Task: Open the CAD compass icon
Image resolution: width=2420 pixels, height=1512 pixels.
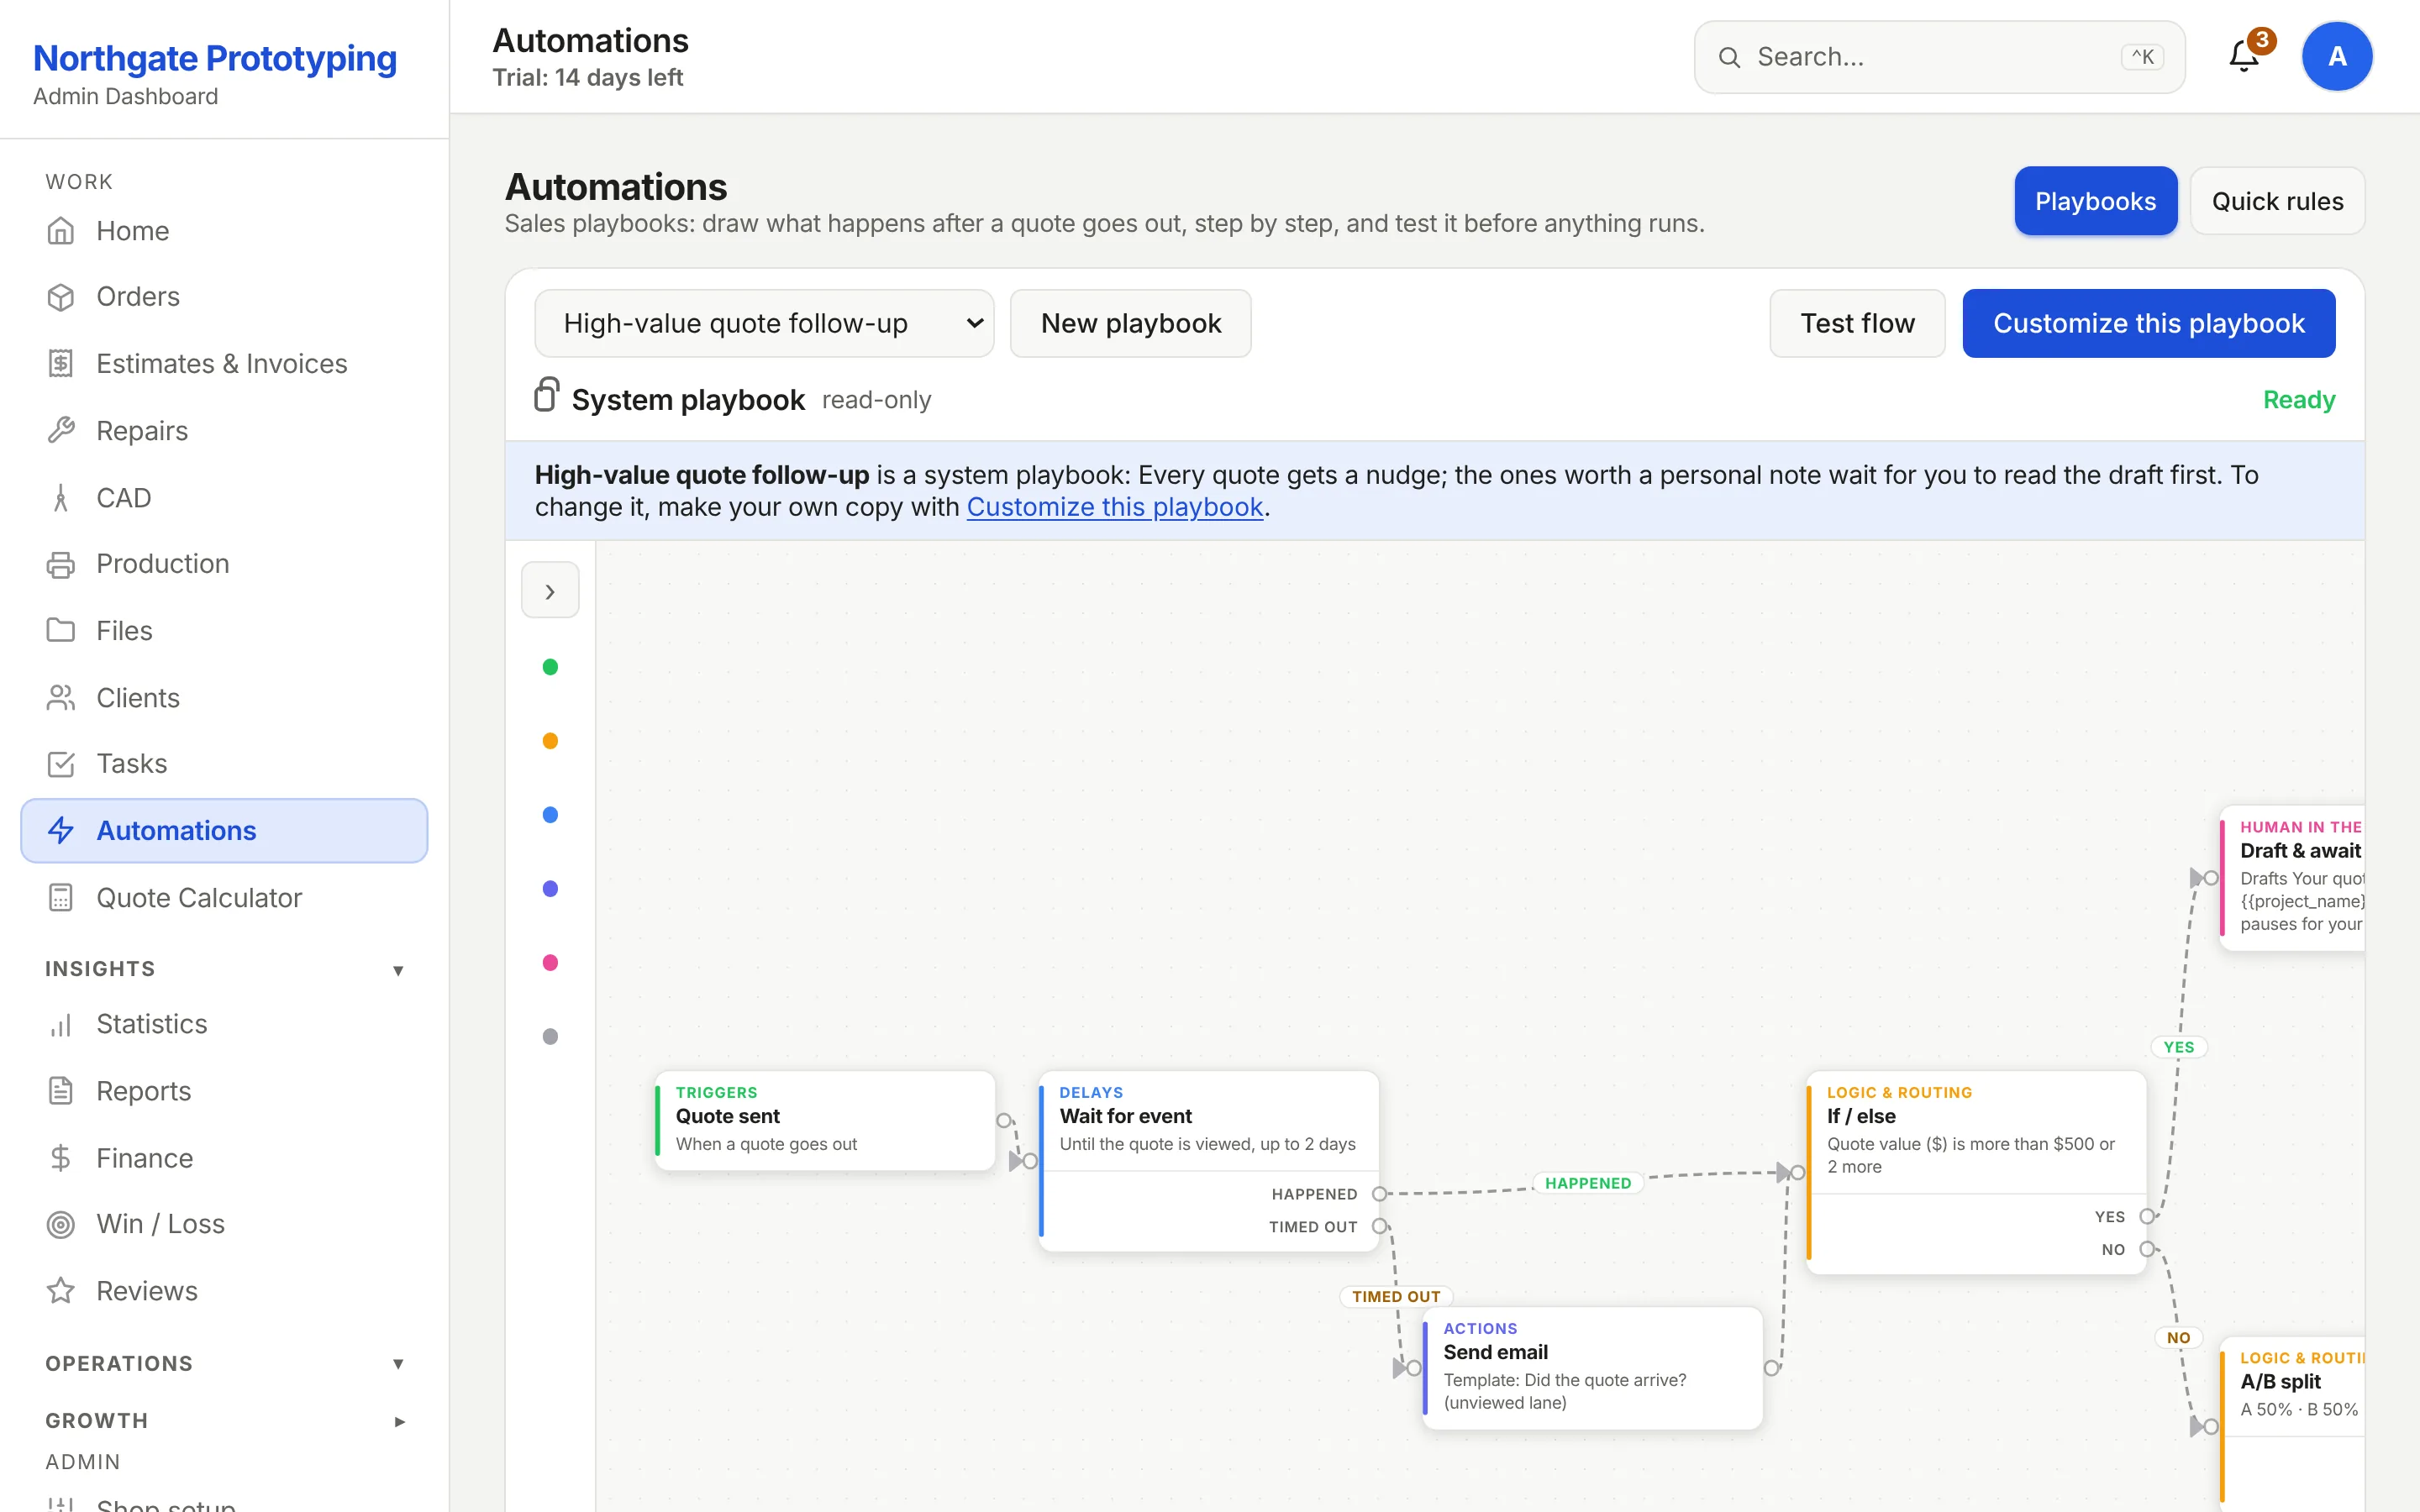Action: (61, 498)
